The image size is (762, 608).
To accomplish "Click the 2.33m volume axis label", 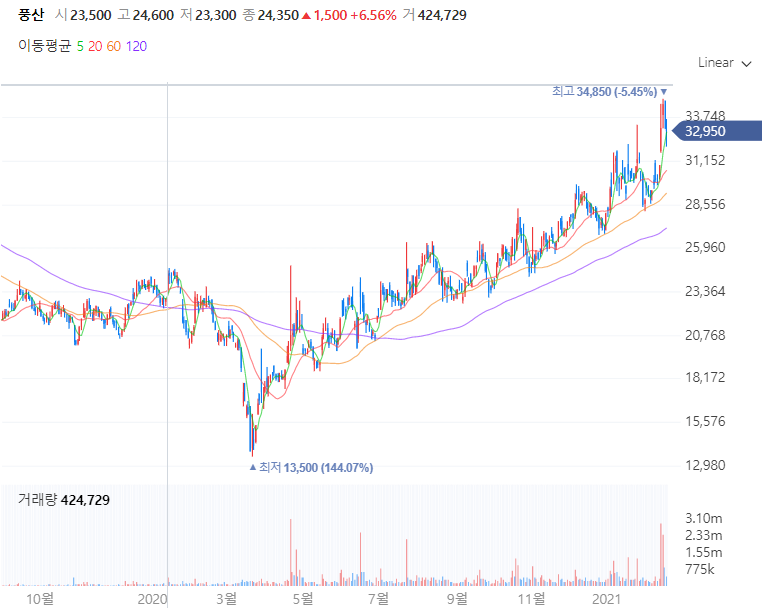I will click(x=704, y=536).
